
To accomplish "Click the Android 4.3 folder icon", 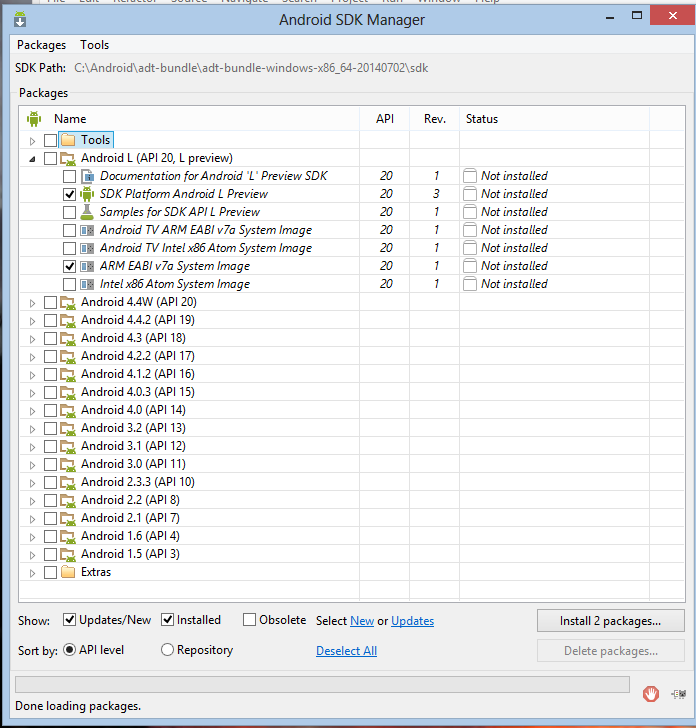I will click(68, 338).
